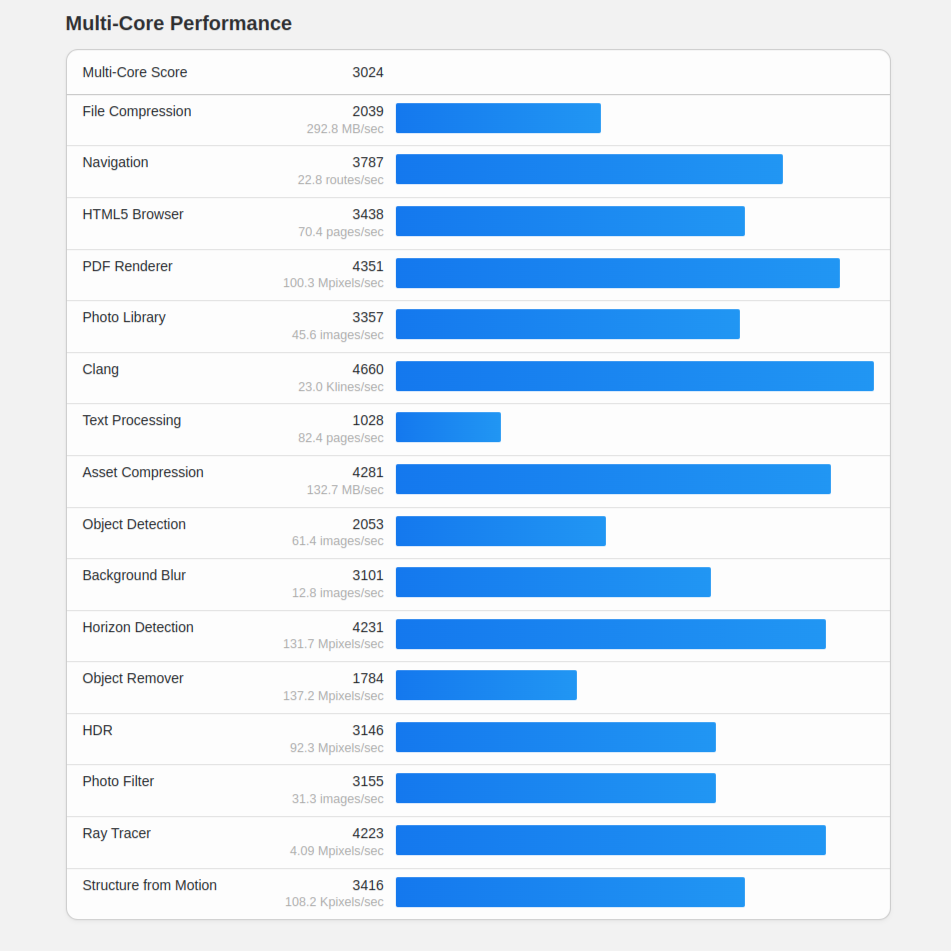Click the HTML5 Browser row label
Viewport: 951px width, 951px height.
tap(133, 214)
